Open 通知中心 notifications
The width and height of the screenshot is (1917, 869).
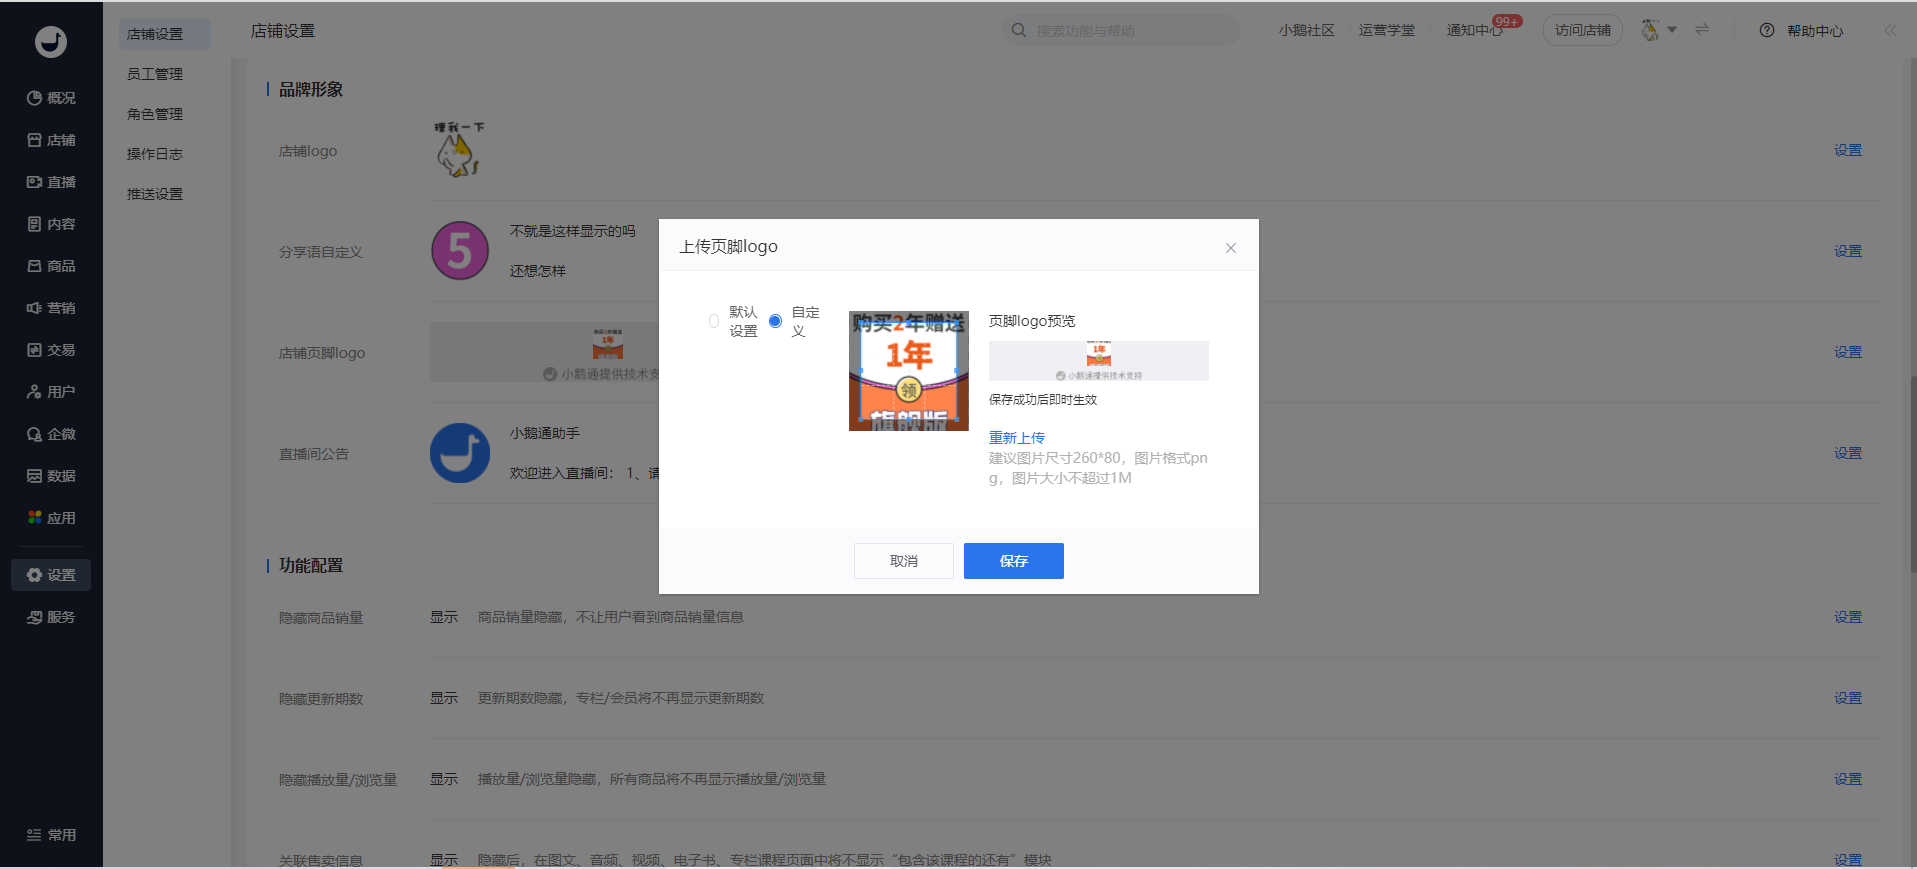click(1475, 30)
